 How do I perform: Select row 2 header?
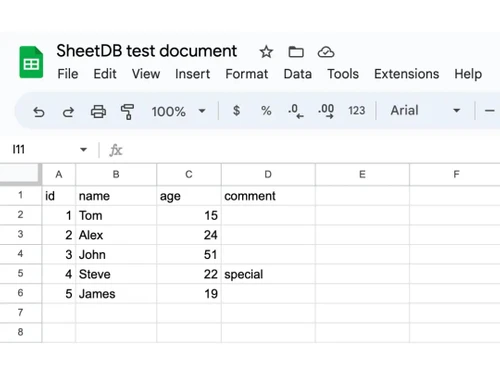(x=20, y=215)
